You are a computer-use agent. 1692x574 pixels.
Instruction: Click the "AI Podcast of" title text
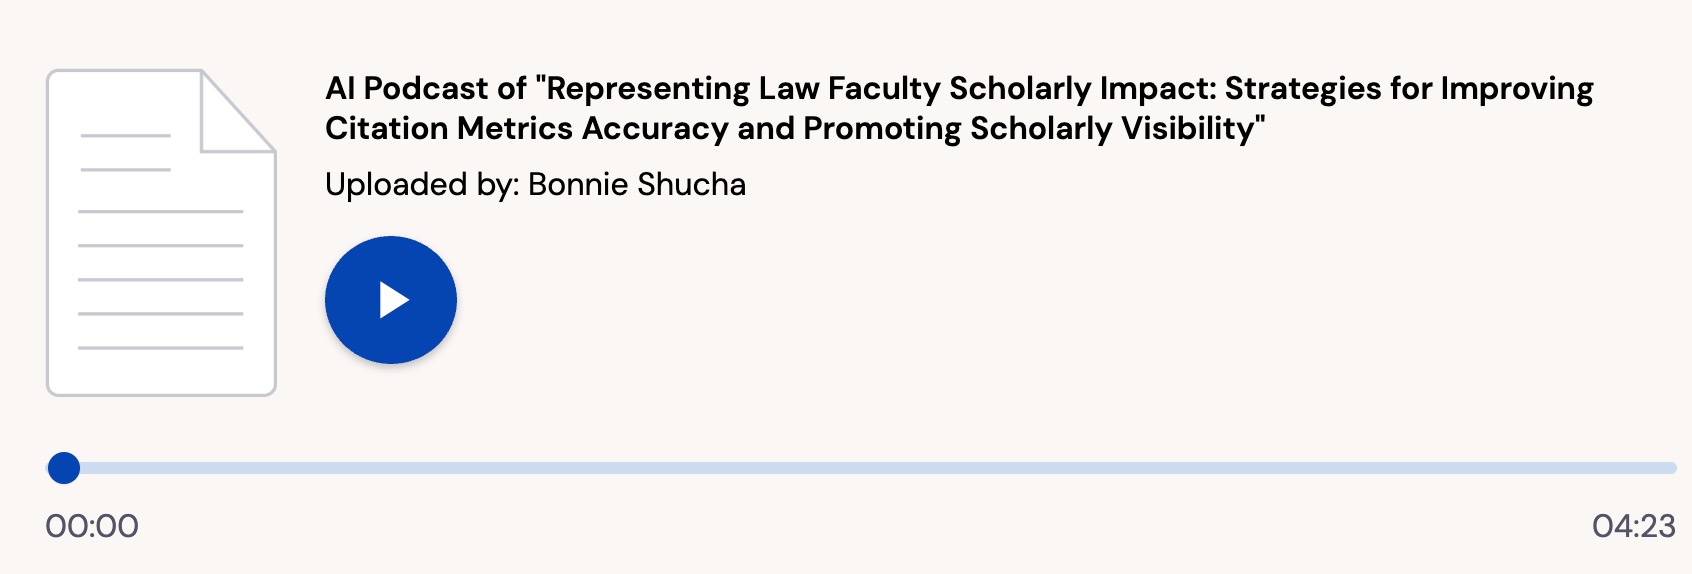(425, 89)
